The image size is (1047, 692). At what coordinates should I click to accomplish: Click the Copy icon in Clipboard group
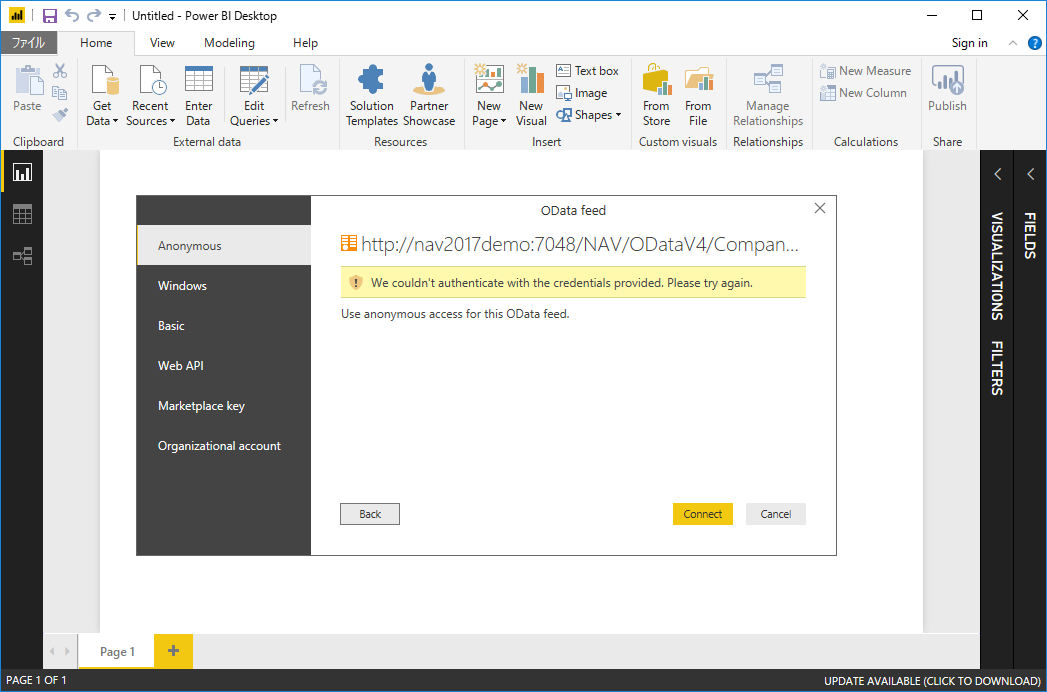tap(60, 93)
